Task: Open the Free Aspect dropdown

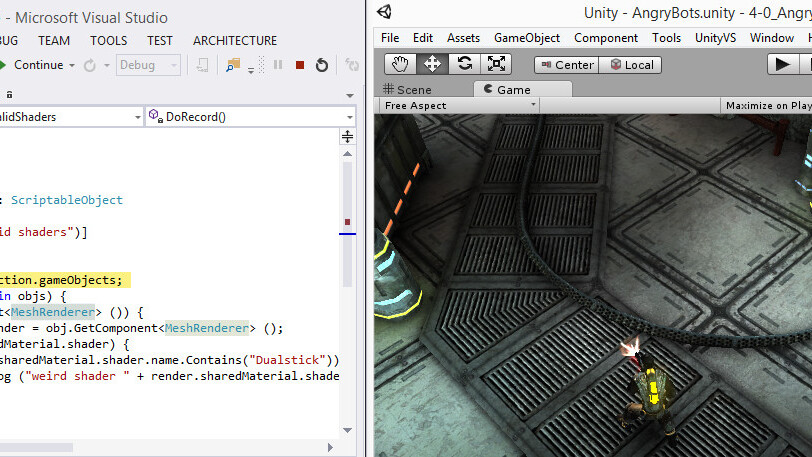Action: (x=459, y=106)
